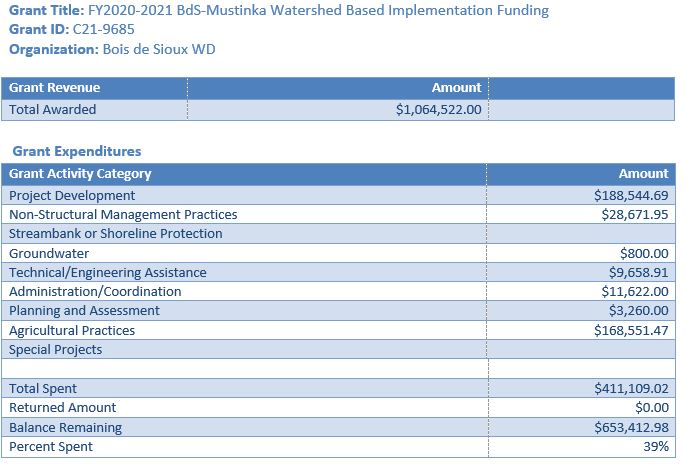Select the Total Awarded row label
The width and height of the screenshot is (687, 470).
coord(53,109)
